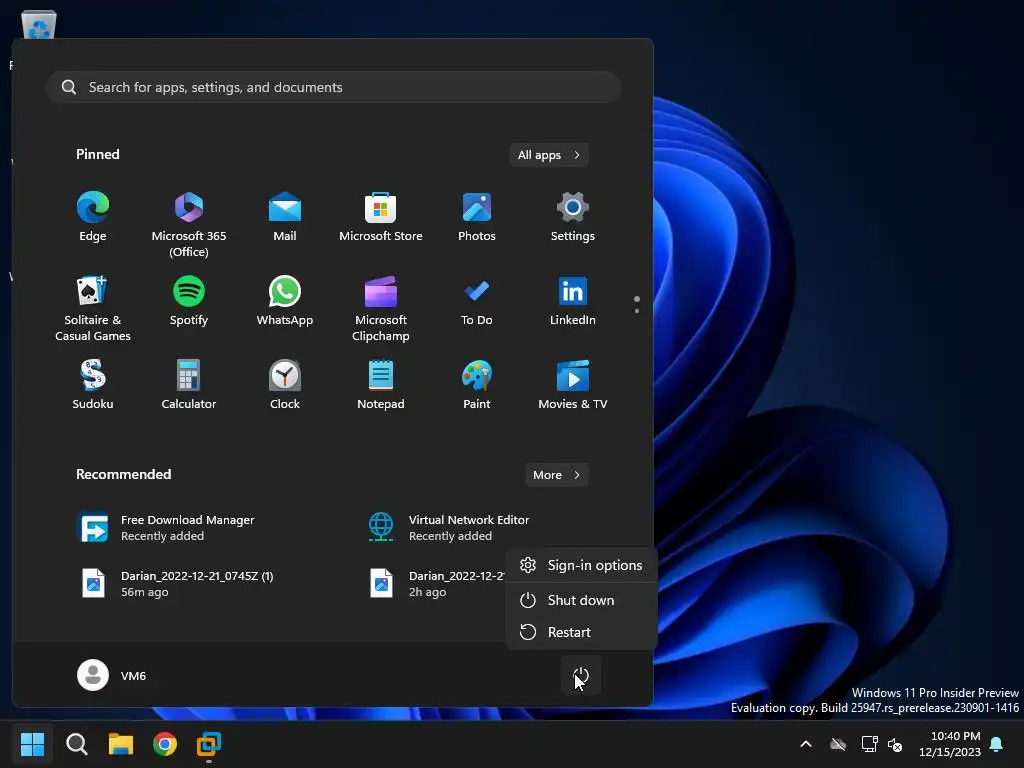
Task: Open OneDrive tray icon
Action: tap(838, 744)
